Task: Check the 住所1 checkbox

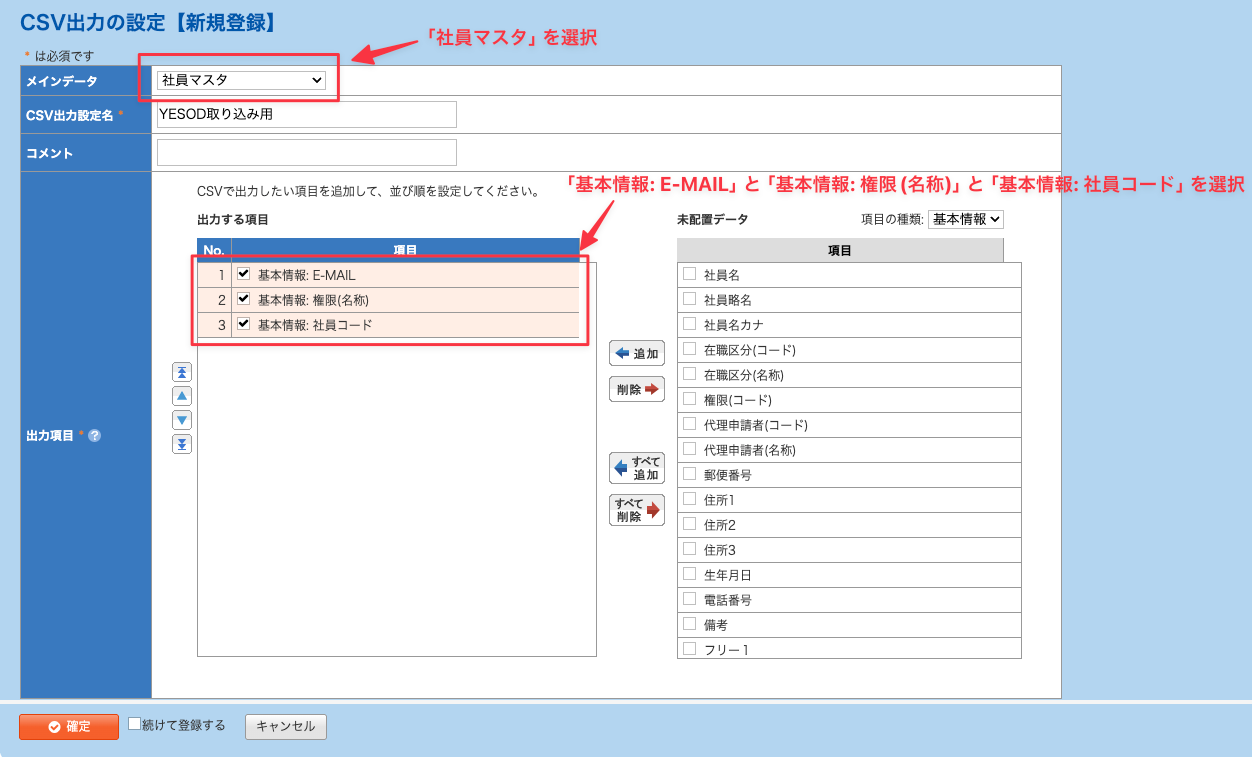Action: click(x=689, y=498)
